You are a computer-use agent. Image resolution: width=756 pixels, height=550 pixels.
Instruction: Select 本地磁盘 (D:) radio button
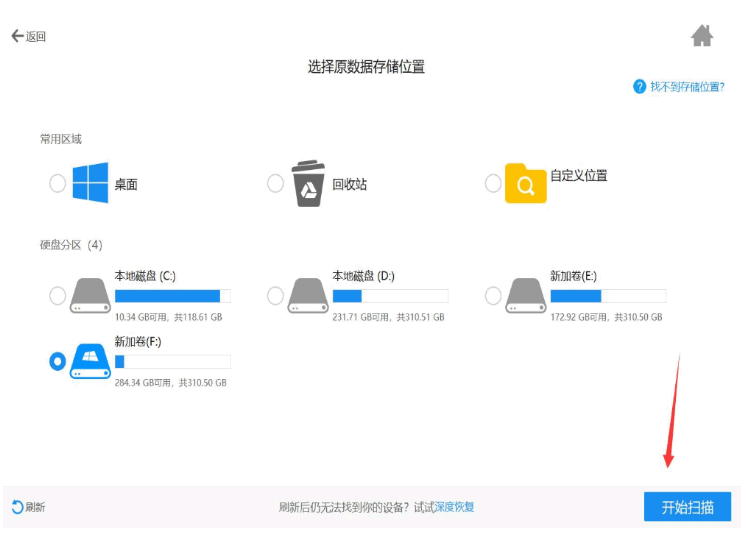point(275,295)
